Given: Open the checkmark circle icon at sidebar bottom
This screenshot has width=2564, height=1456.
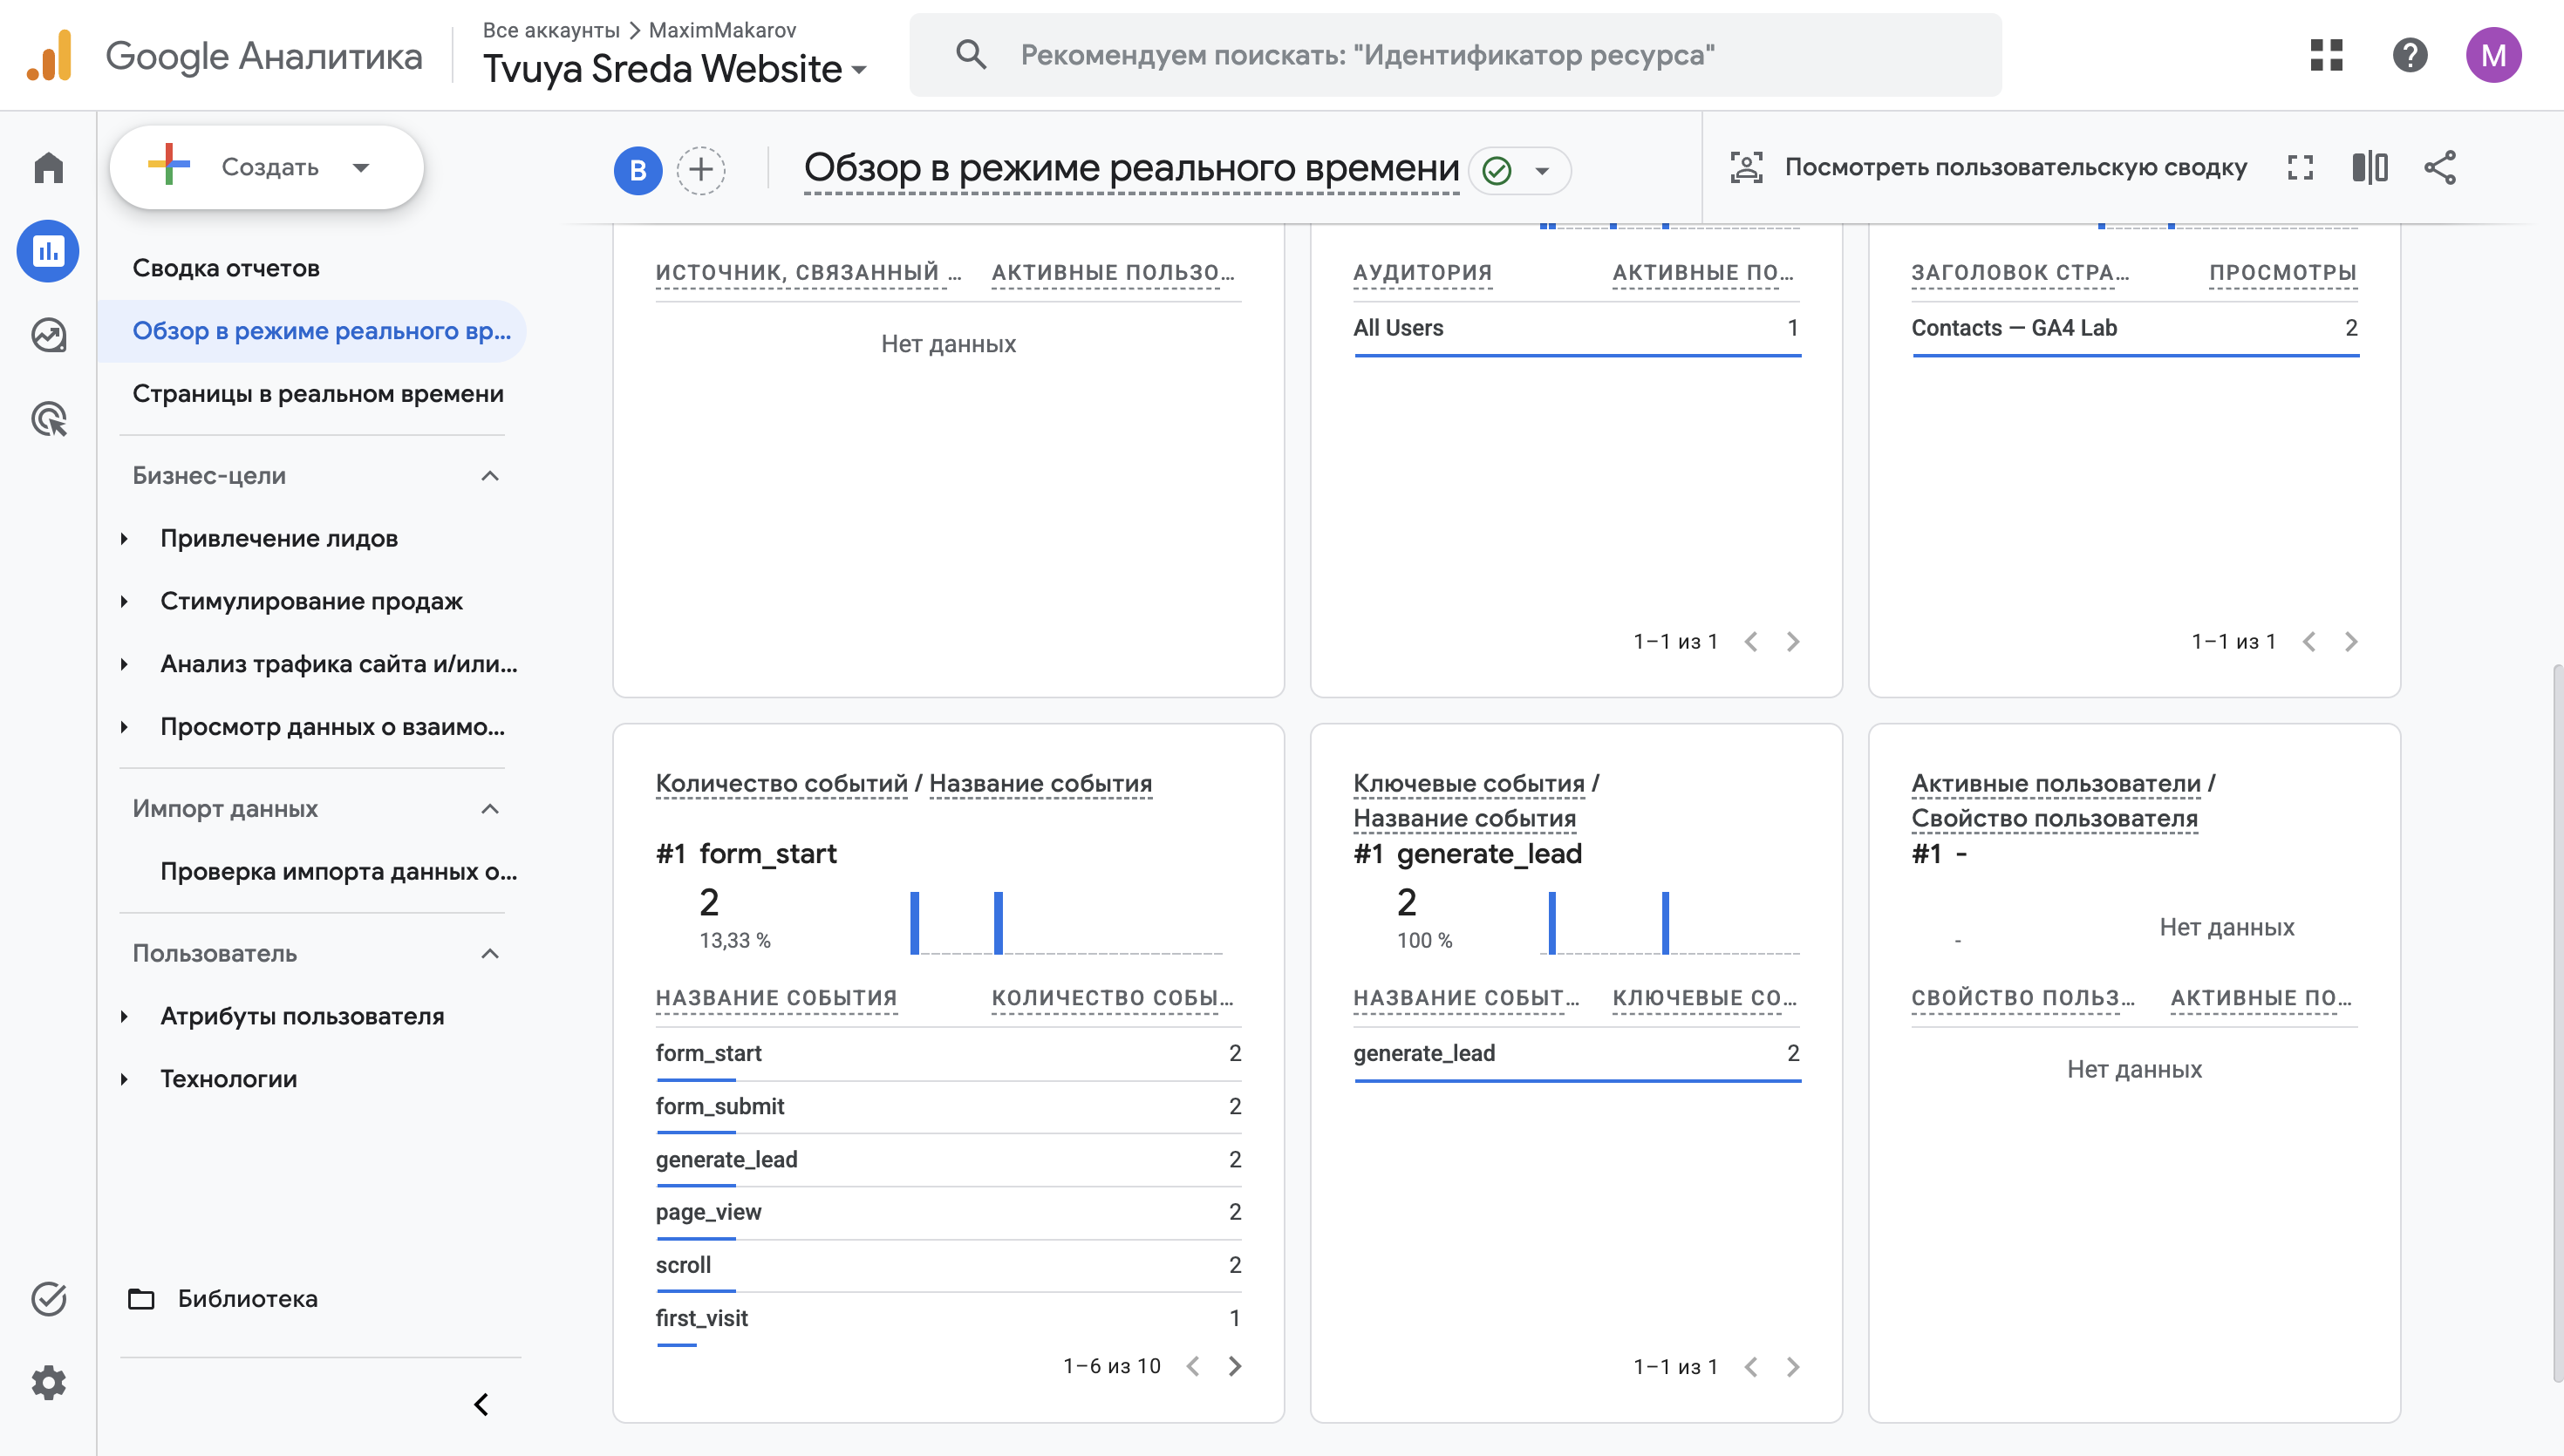Looking at the screenshot, I should (48, 1298).
